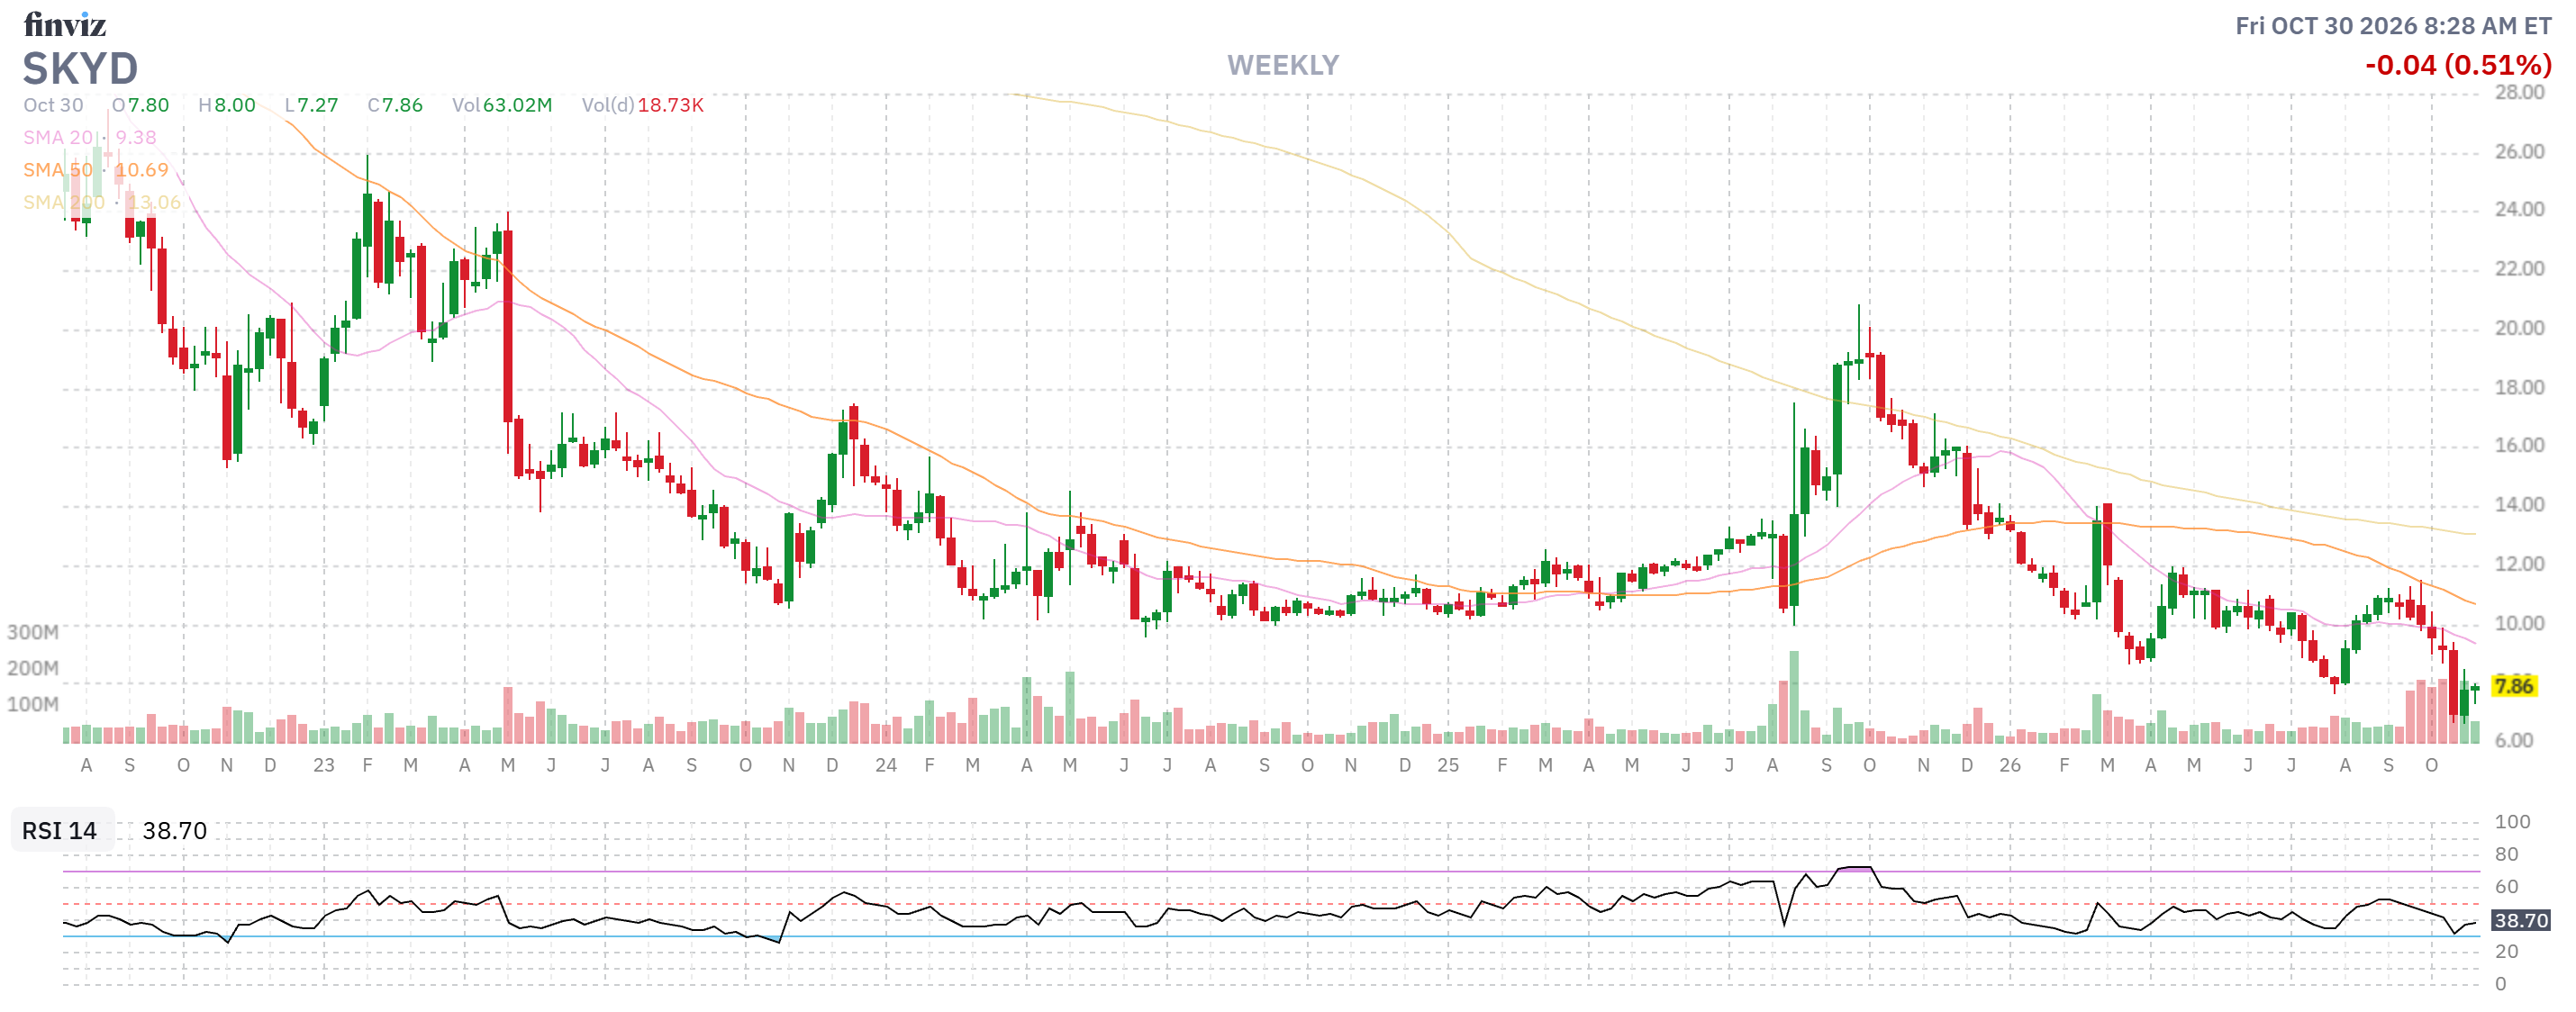Click the SMA 20 indicator label
2576x1012 pixels.
[58, 137]
